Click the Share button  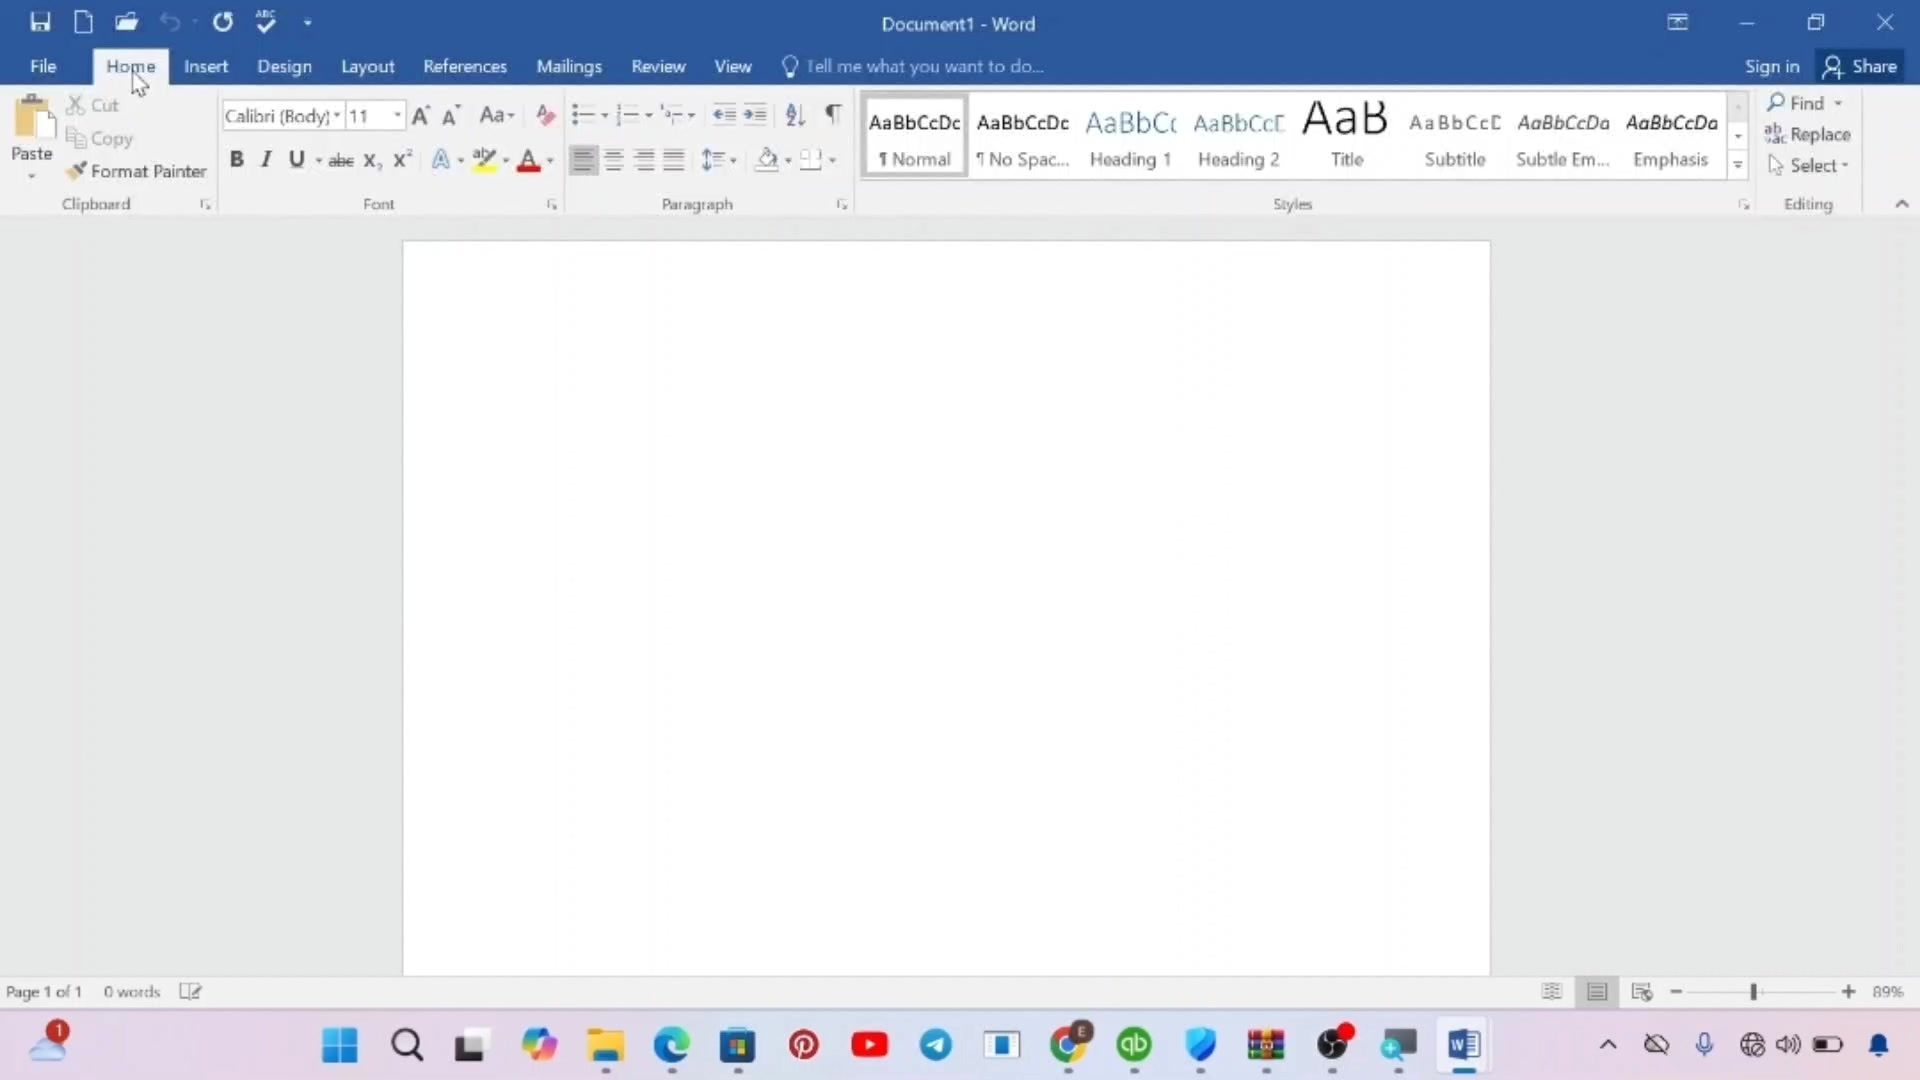point(1860,66)
